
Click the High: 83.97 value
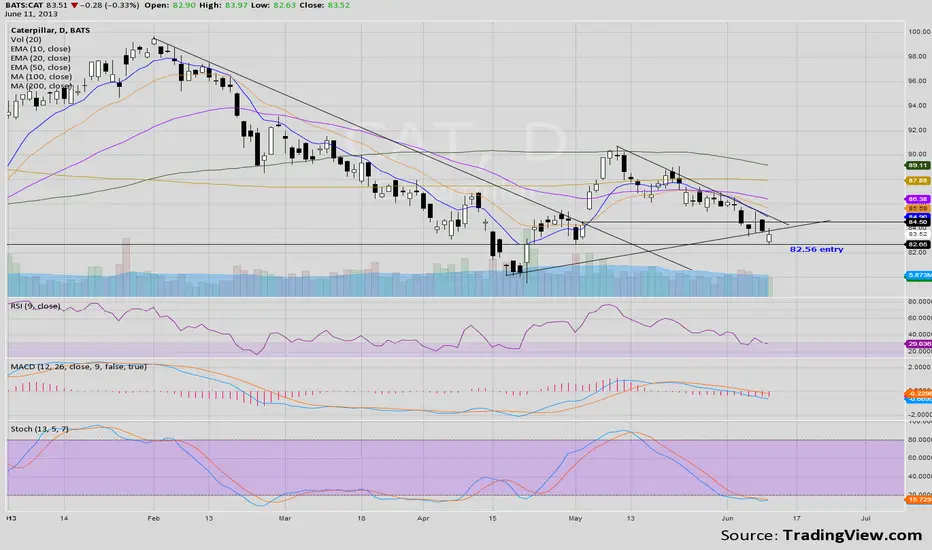tap(223, 5)
